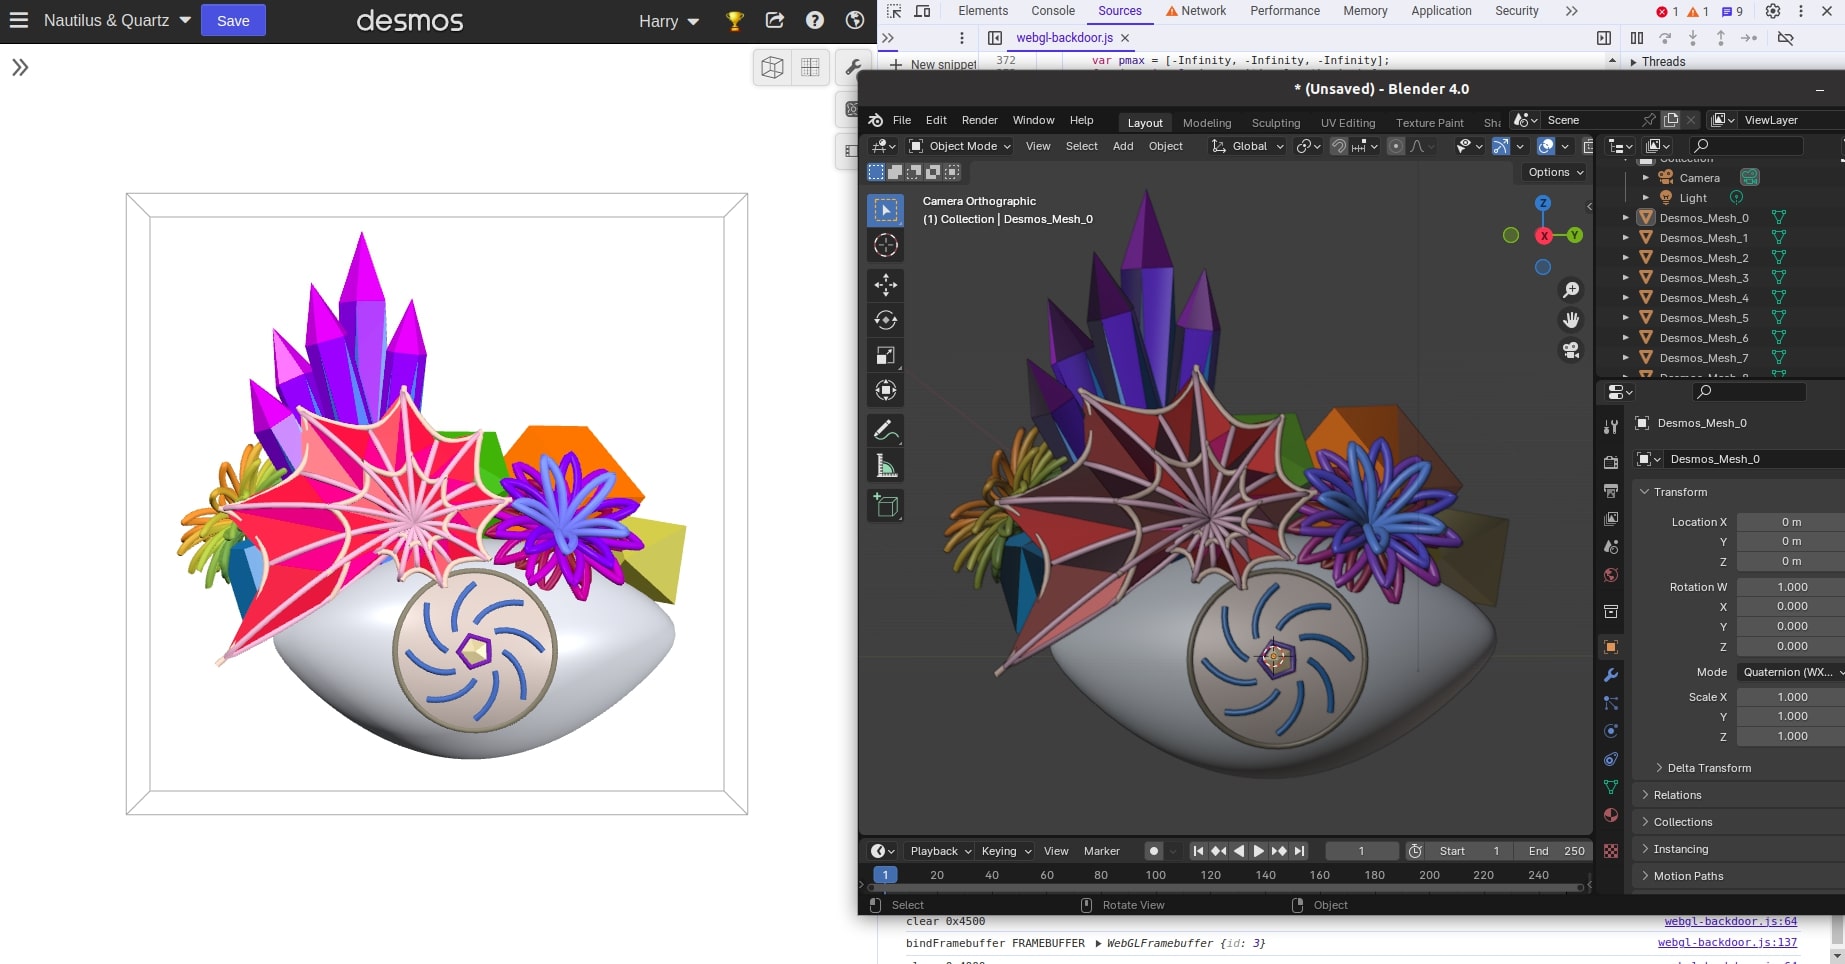
Task: Open the Render properties tab icon
Action: tap(1611, 463)
